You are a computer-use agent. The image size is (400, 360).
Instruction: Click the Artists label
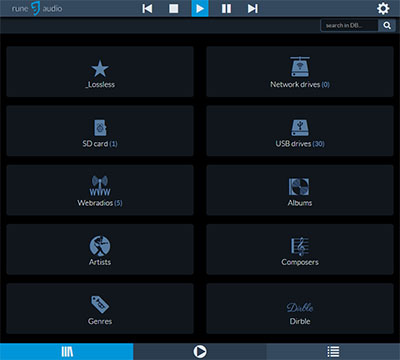pyautogui.click(x=100, y=262)
